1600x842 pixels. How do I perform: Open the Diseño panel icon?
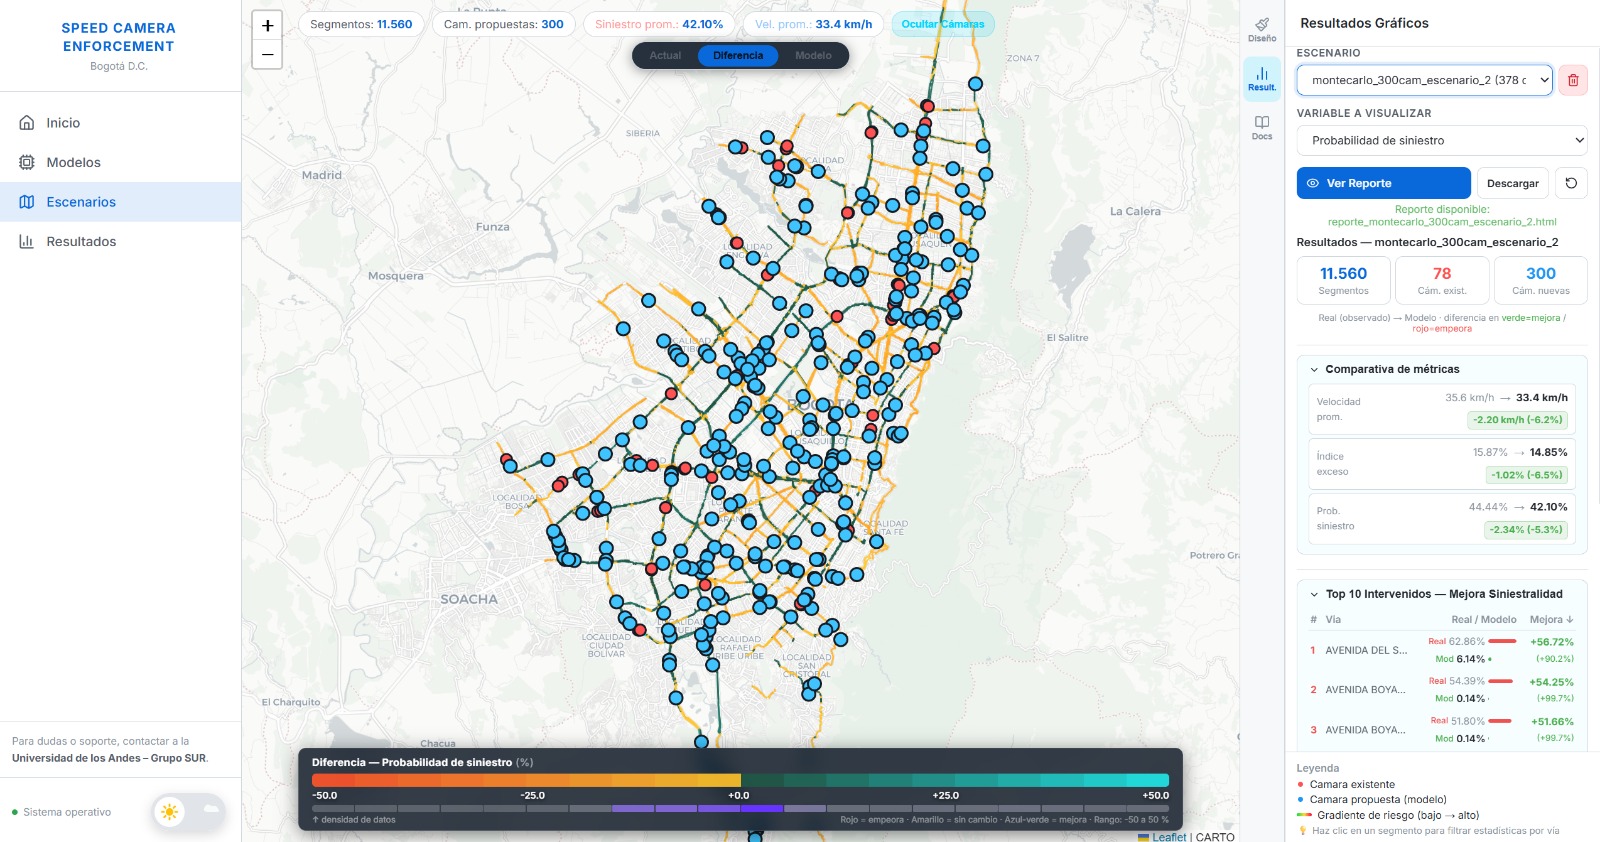1262,29
